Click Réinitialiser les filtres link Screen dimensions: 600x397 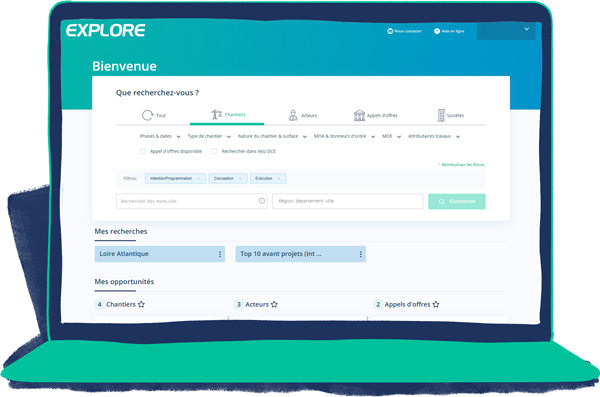click(x=461, y=165)
